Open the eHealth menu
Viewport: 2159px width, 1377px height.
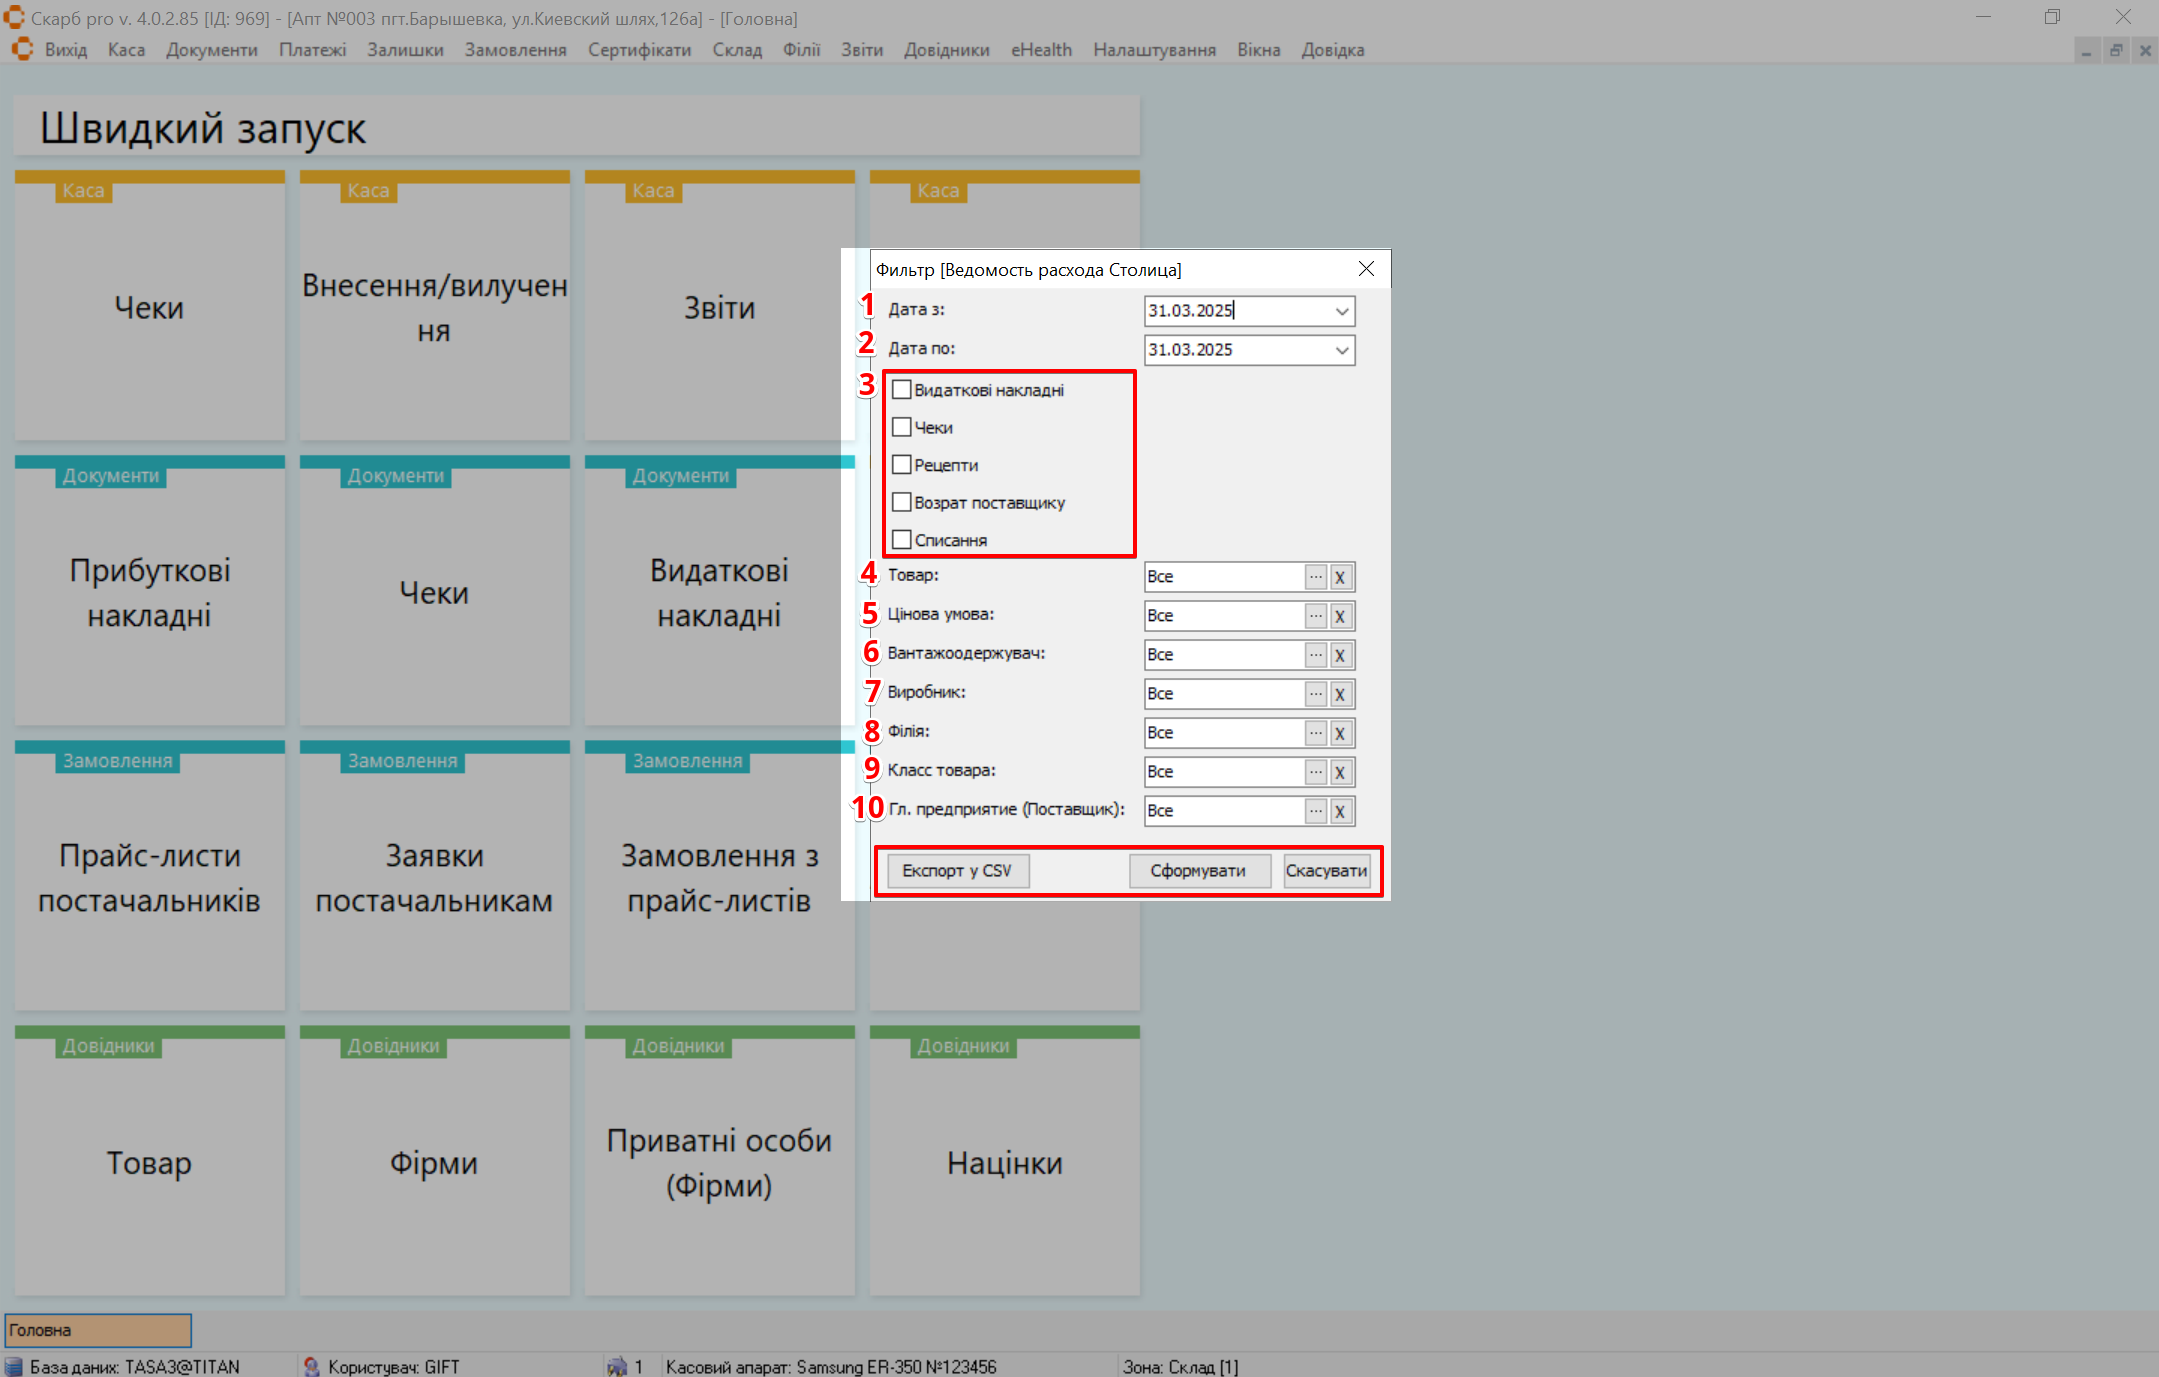point(1041,50)
